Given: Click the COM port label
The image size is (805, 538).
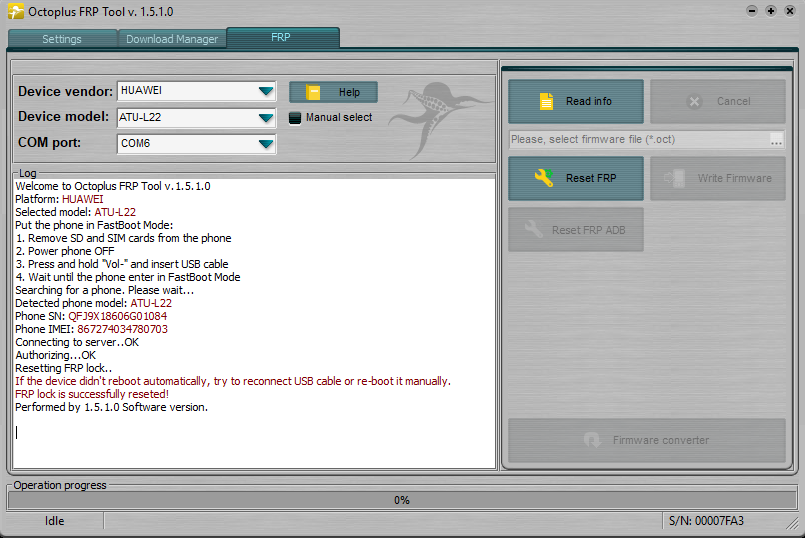Looking at the screenshot, I should [x=49, y=142].
